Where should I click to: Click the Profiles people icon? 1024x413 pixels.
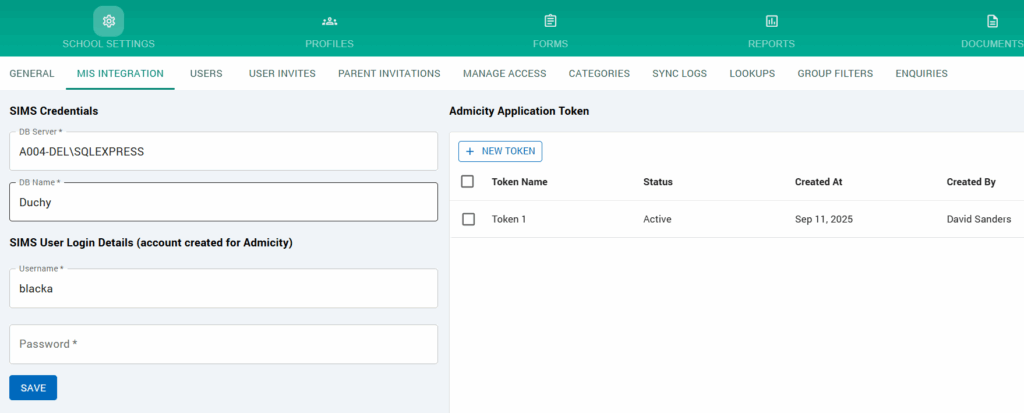329,21
